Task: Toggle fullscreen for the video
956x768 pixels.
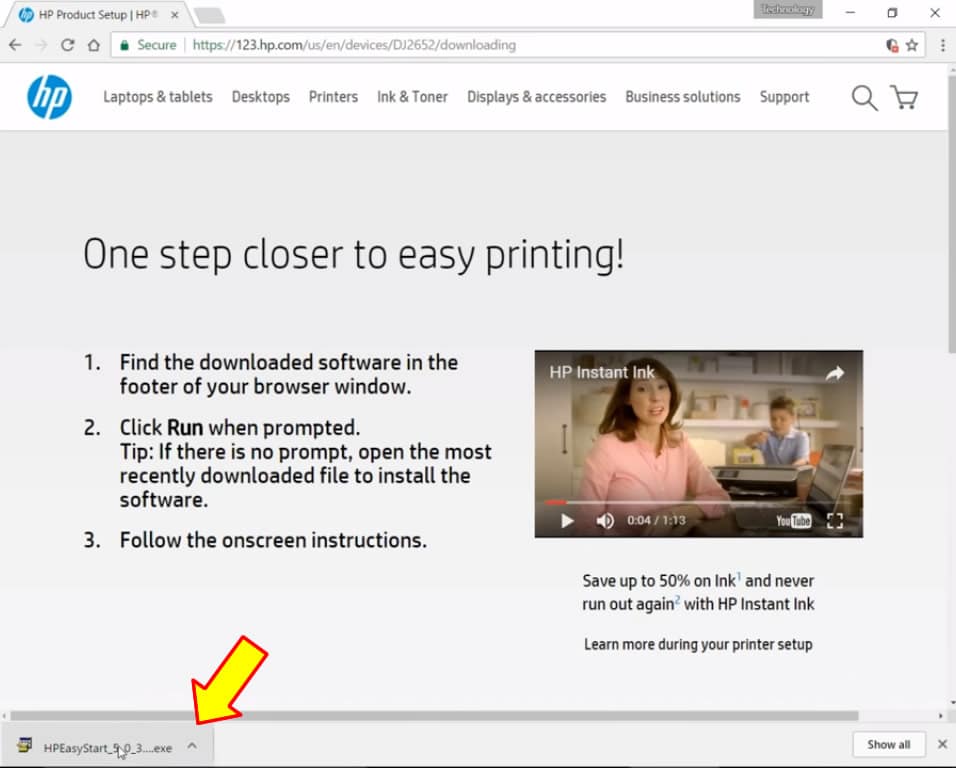Action: click(x=835, y=521)
